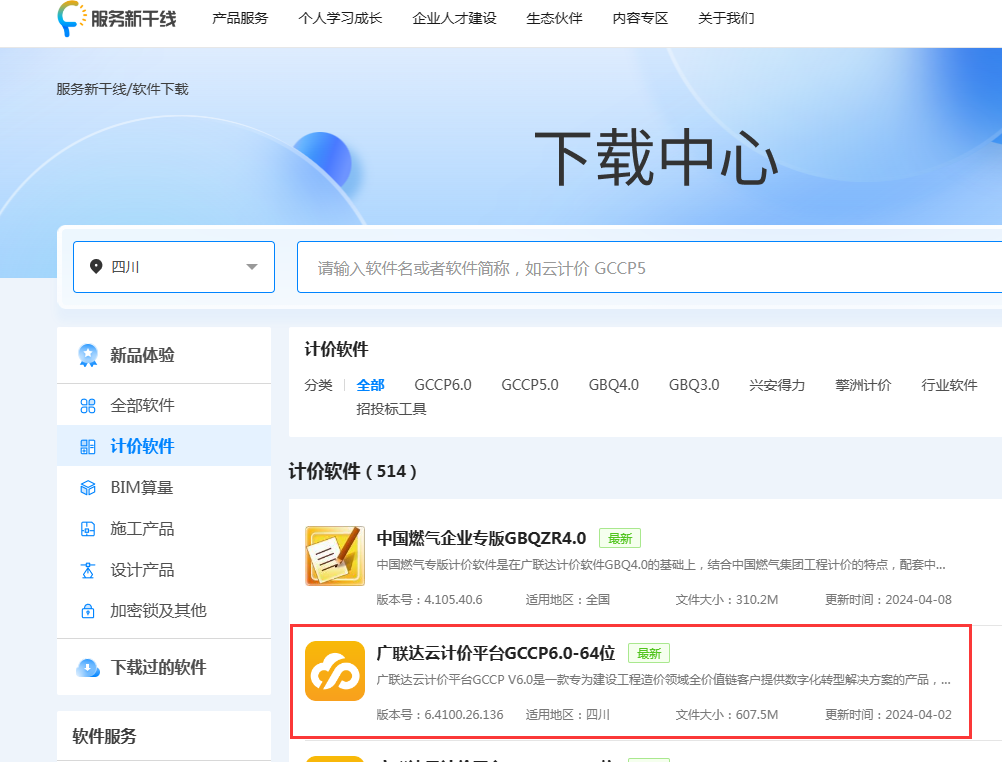Image resolution: width=1002 pixels, height=762 pixels.
Task: Click version text 4.105.40.6
Action: coord(453,600)
